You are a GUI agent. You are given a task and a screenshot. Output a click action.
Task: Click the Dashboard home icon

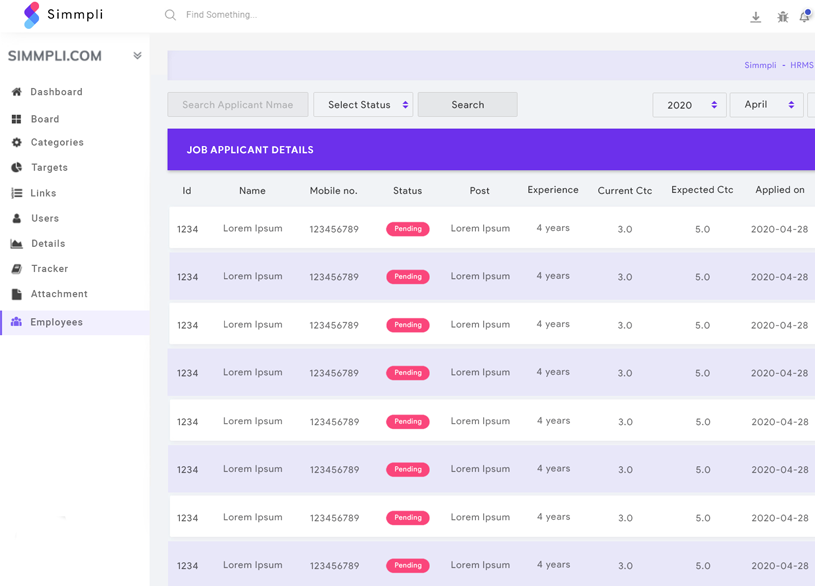[17, 92]
